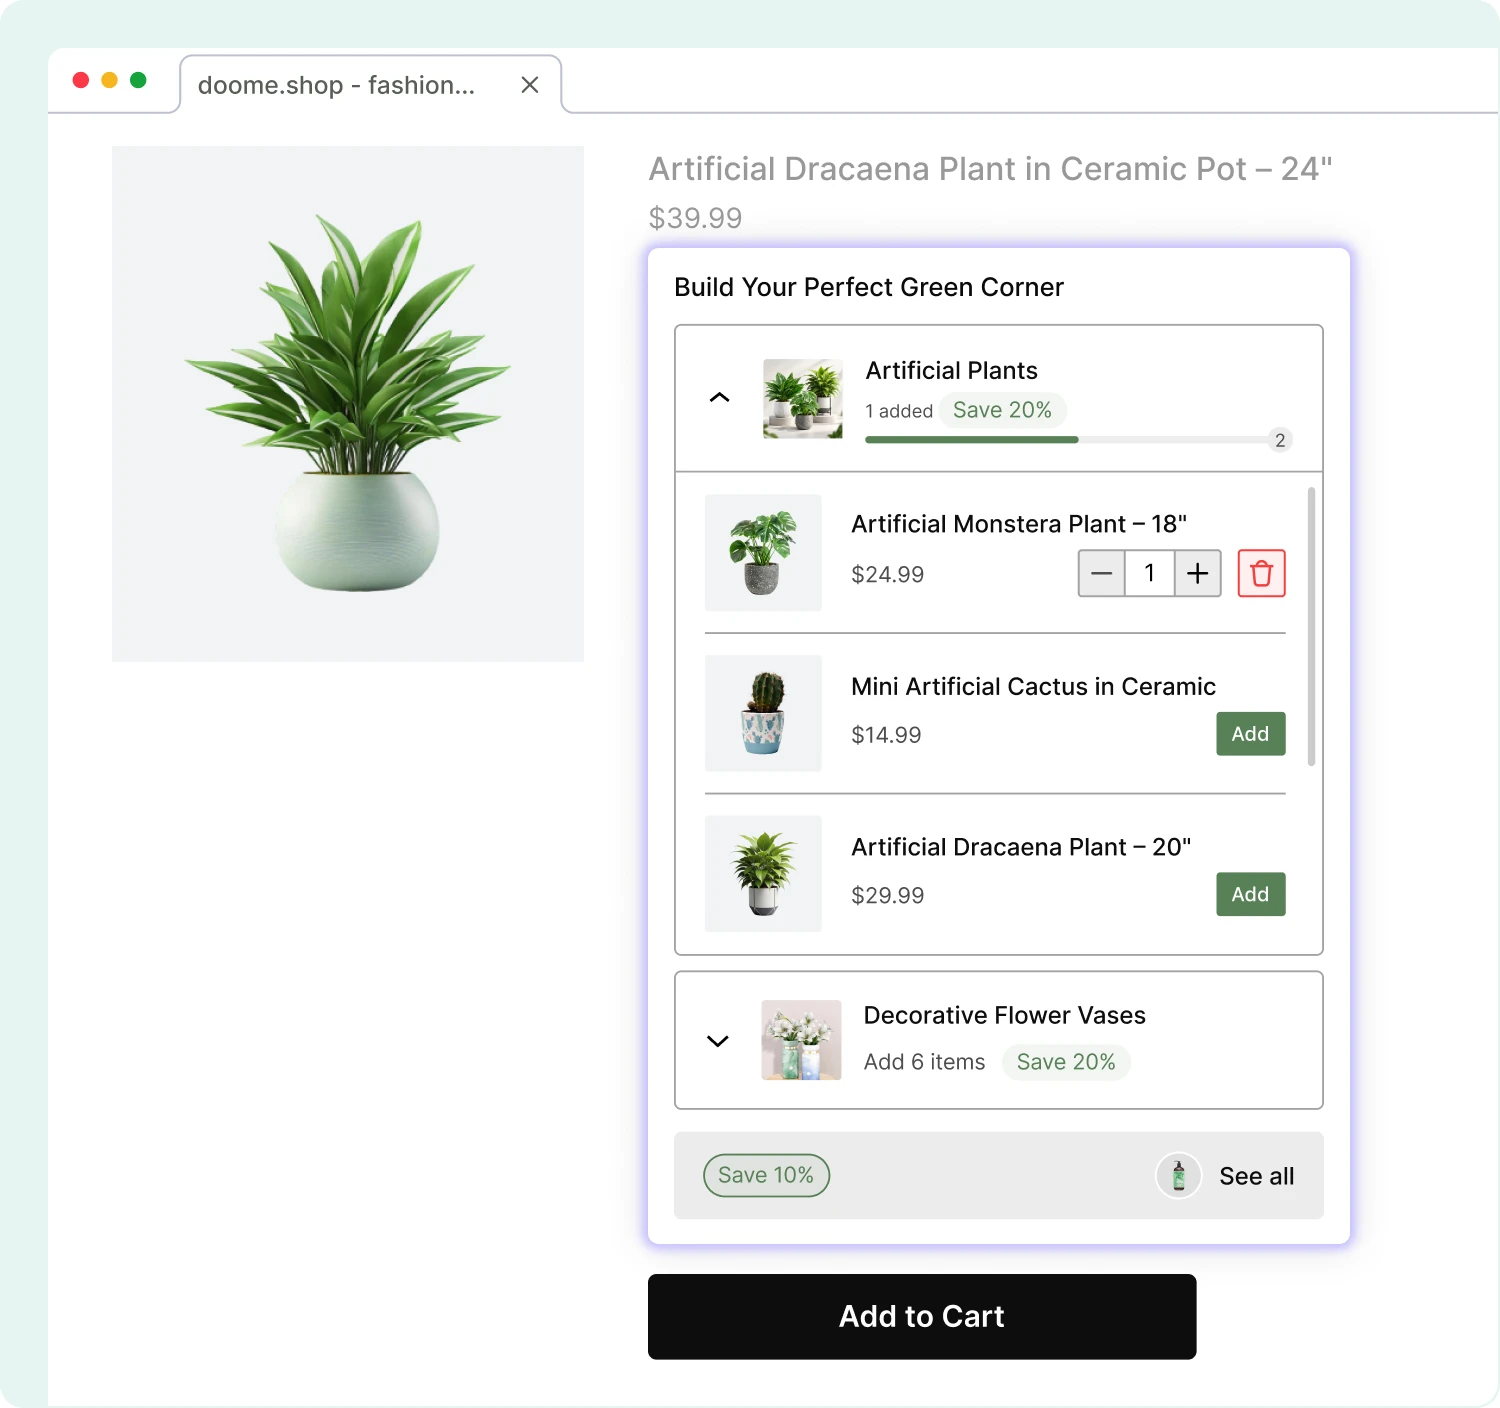Click the $14.99 Cactus price
The image size is (1500, 1408).
(886, 735)
